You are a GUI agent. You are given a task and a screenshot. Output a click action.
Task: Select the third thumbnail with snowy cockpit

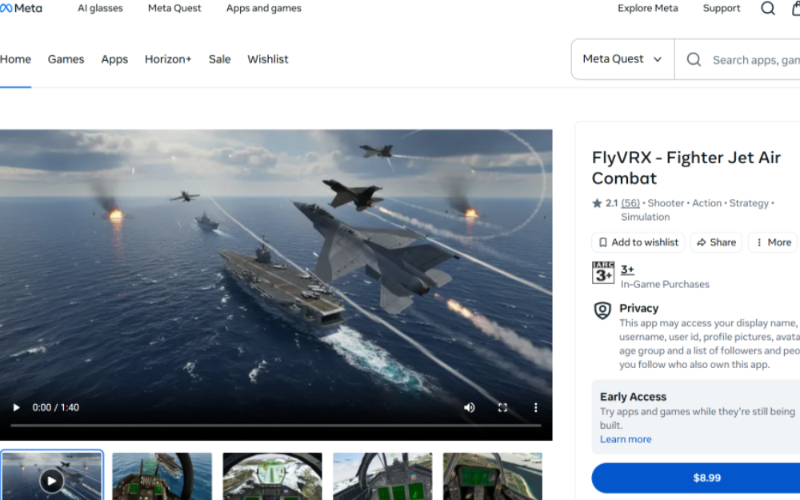tap(272, 476)
